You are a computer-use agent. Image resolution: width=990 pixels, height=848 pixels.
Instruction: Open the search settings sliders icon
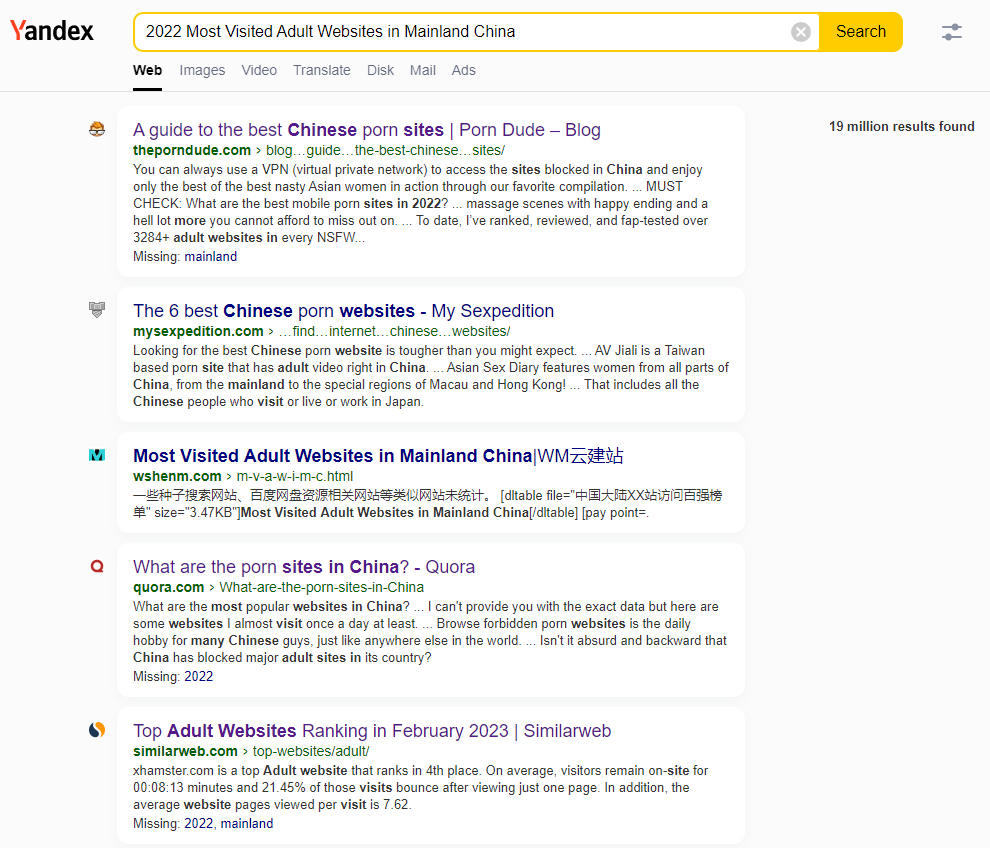(951, 32)
